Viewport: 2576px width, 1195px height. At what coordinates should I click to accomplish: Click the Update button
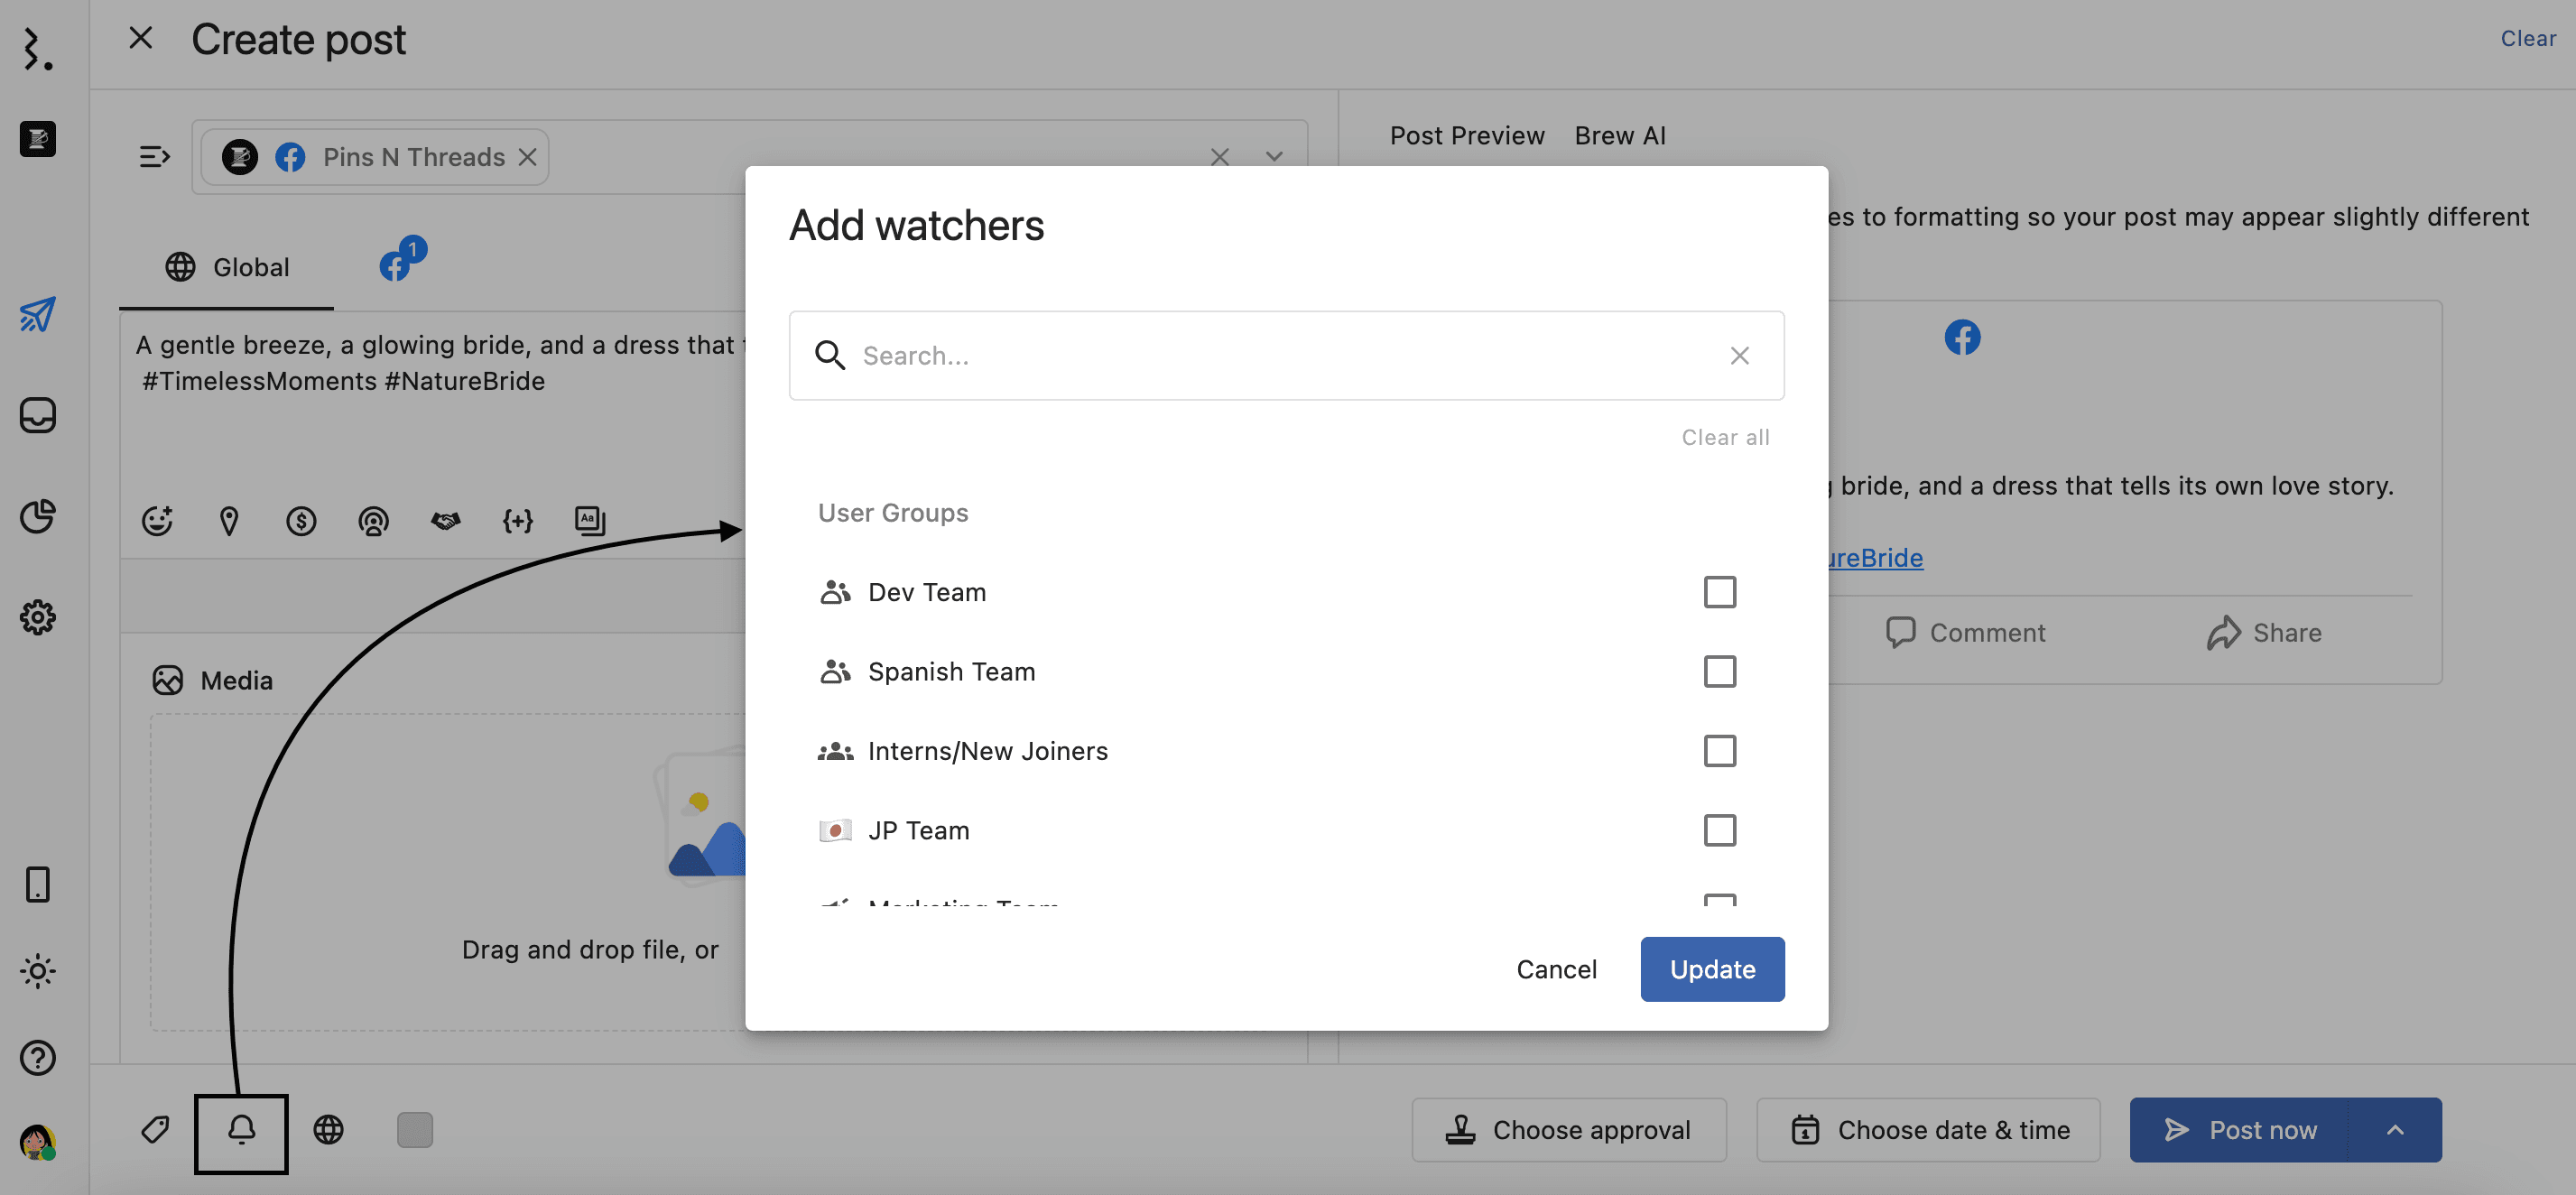click(1711, 969)
